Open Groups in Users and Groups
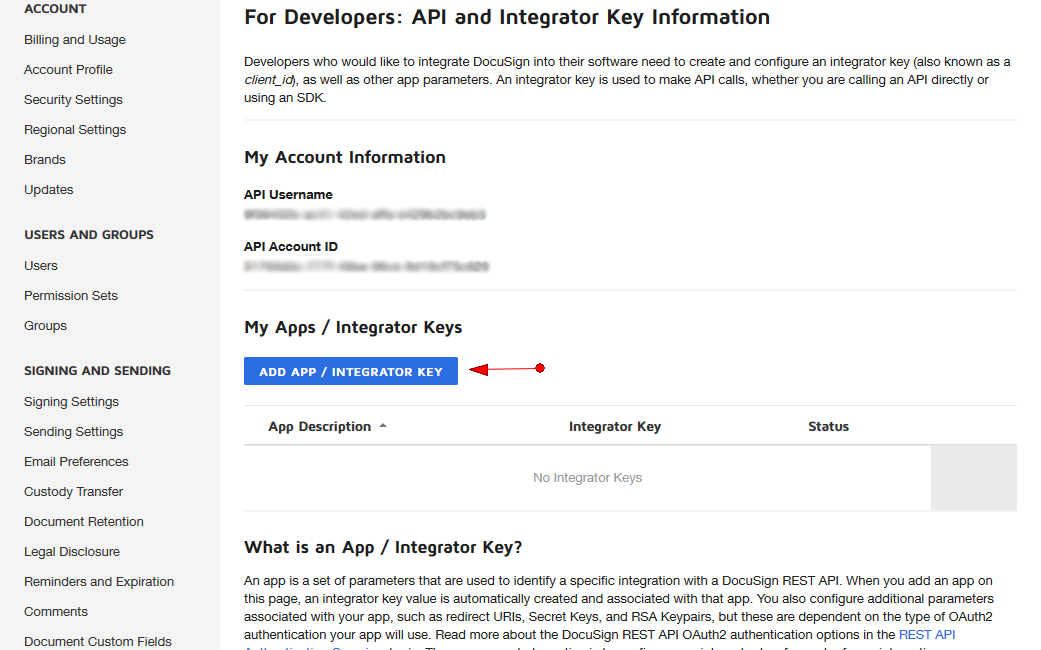The height and width of the screenshot is (650, 1041). [x=45, y=325]
